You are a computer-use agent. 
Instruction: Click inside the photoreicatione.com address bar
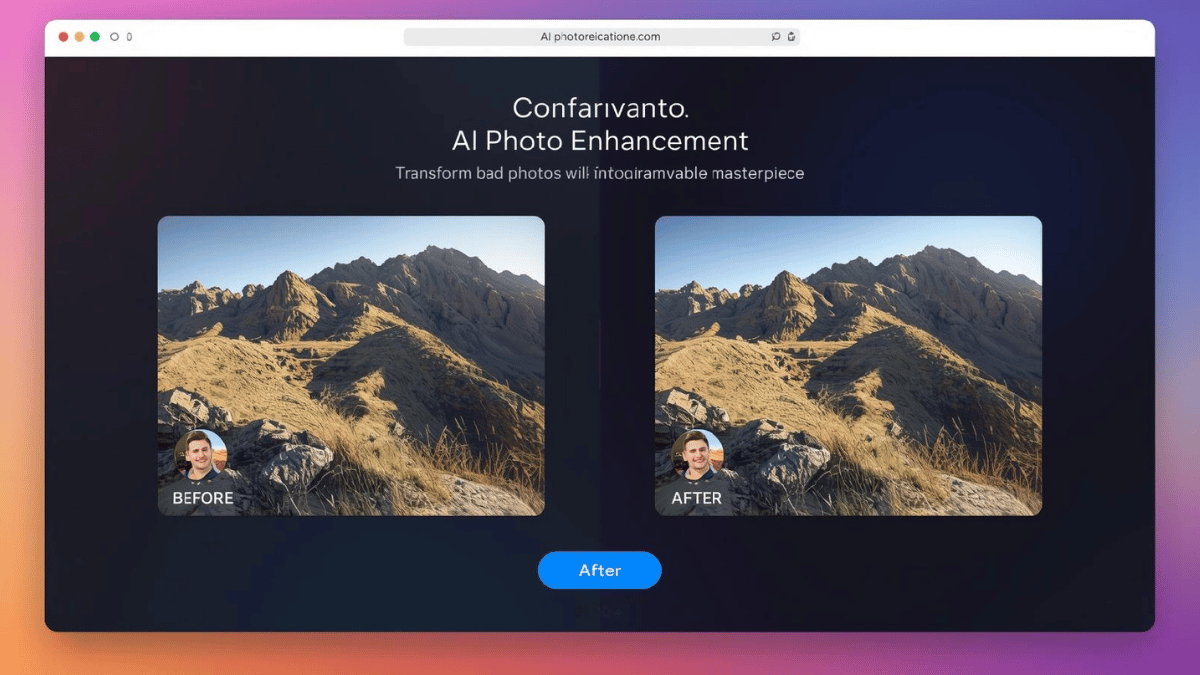600,36
